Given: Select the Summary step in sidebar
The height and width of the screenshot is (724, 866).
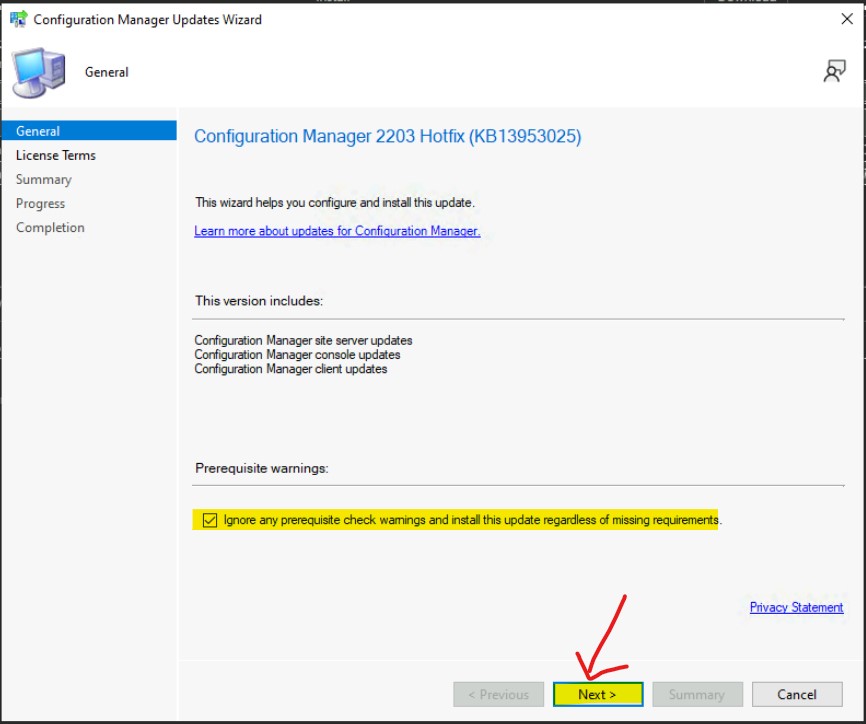Looking at the screenshot, I should coord(44,179).
